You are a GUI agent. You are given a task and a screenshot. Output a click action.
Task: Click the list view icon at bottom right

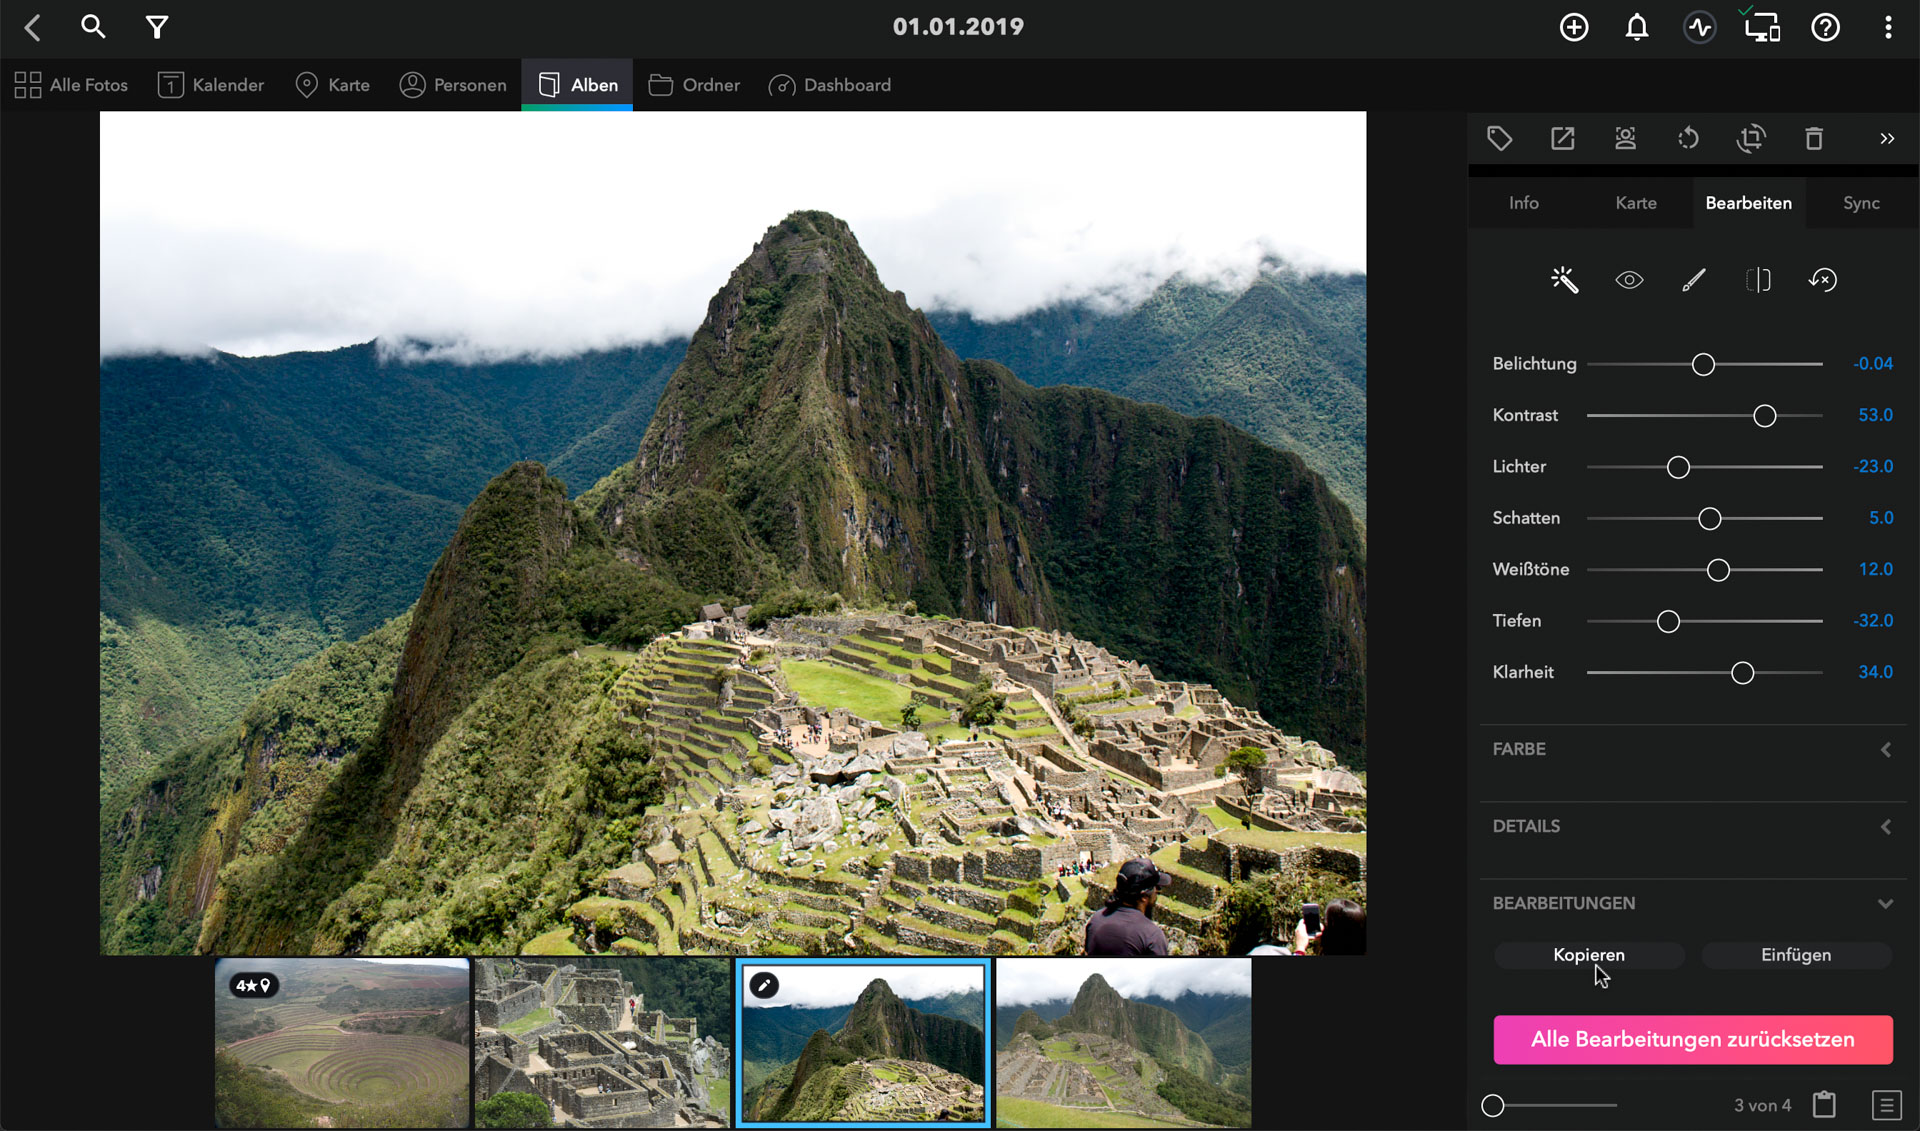[x=1886, y=1105]
